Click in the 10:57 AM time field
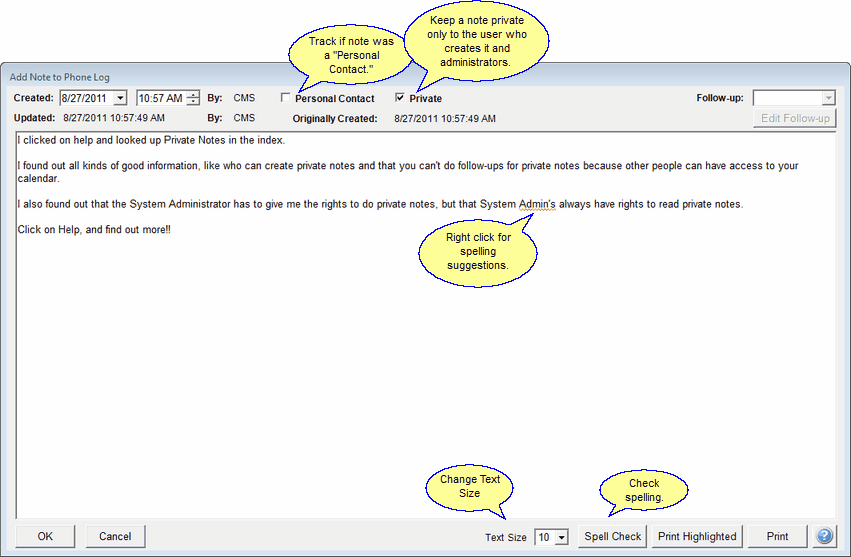Screen dimensions: 851x557 point(160,98)
